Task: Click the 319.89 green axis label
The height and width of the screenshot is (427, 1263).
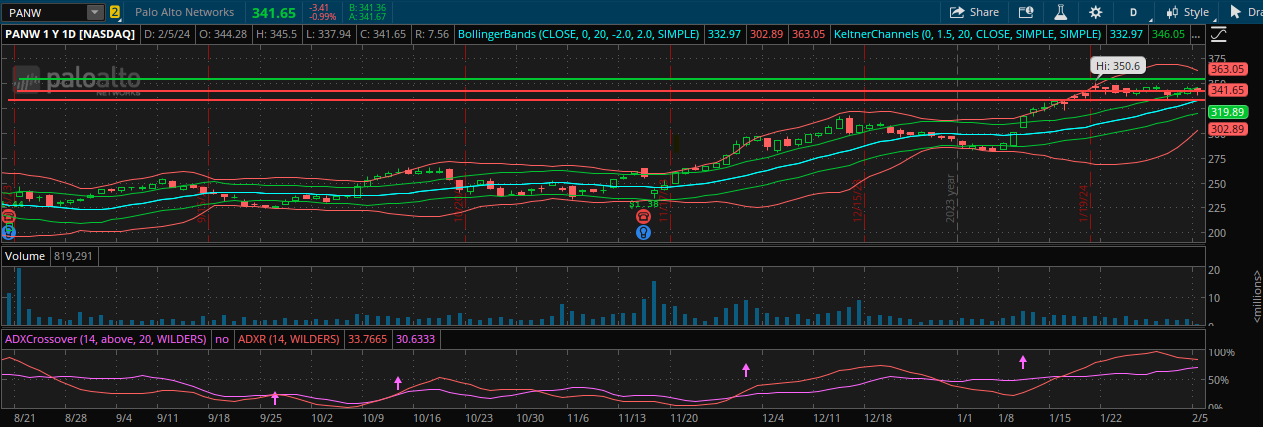Action: pyautogui.click(x=1226, y=112)
